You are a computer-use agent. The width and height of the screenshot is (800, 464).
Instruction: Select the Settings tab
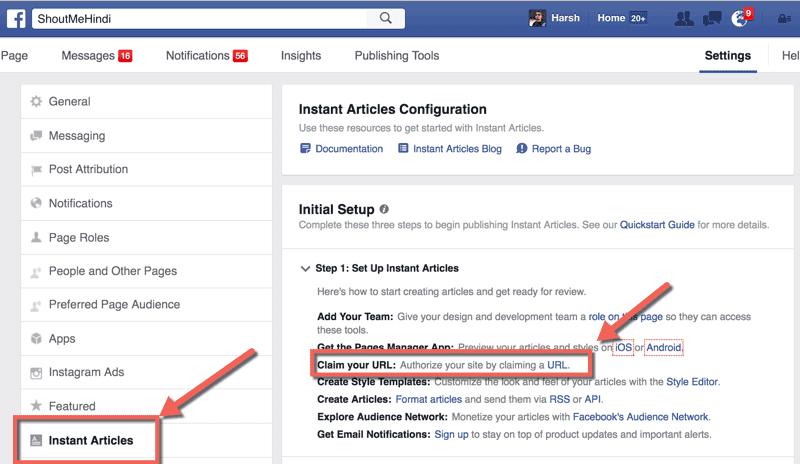728,56
